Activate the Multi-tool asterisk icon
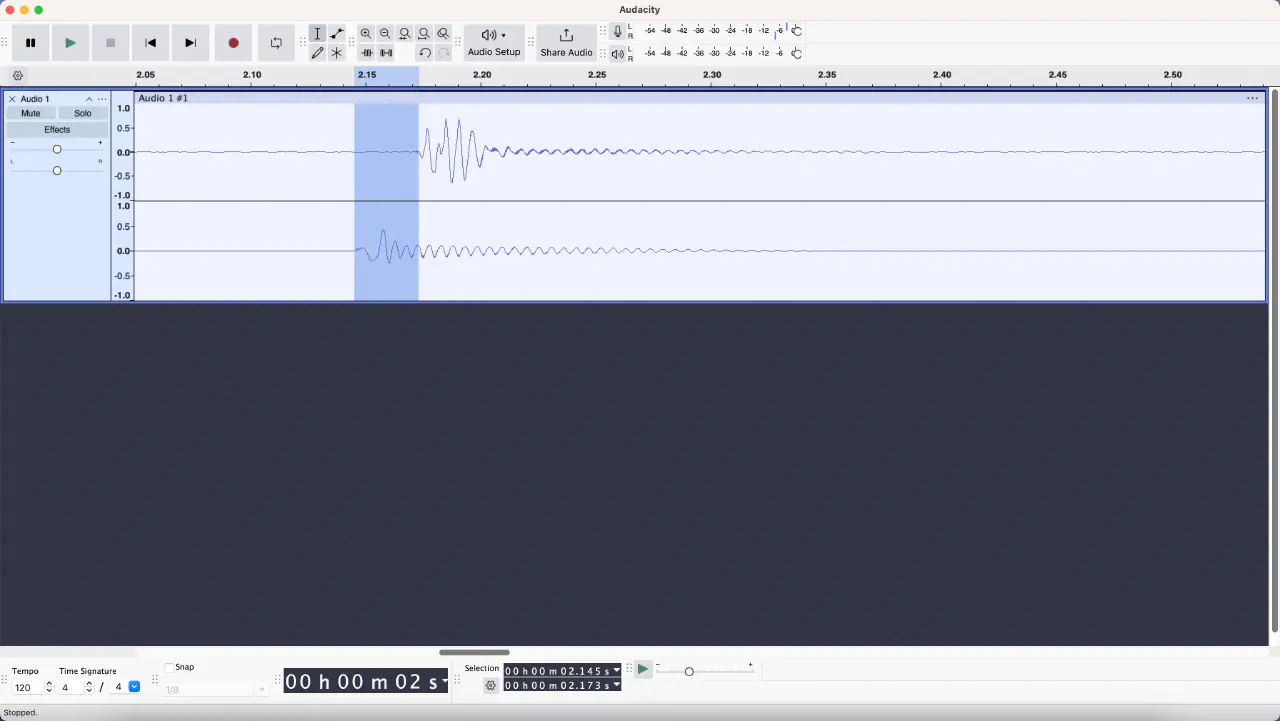The height and width of the screenshot is (721, 1280). click(337, 53)
